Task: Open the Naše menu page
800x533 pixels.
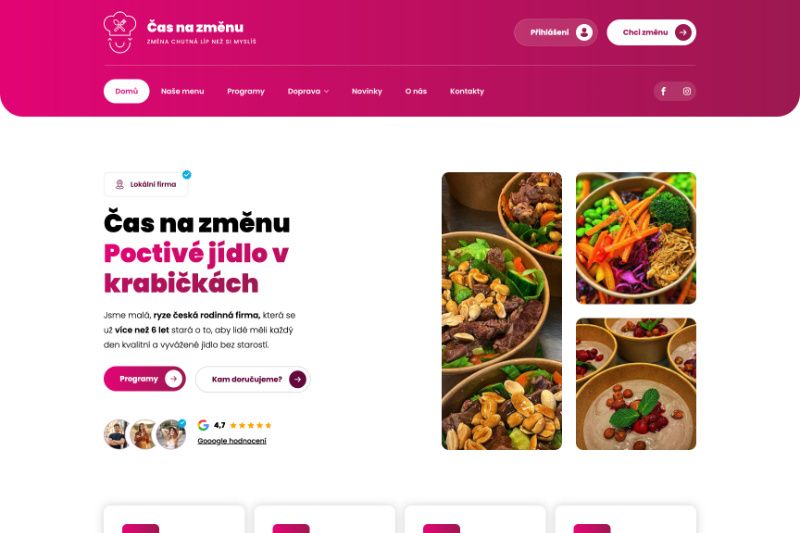Action: tap(182, 91)
